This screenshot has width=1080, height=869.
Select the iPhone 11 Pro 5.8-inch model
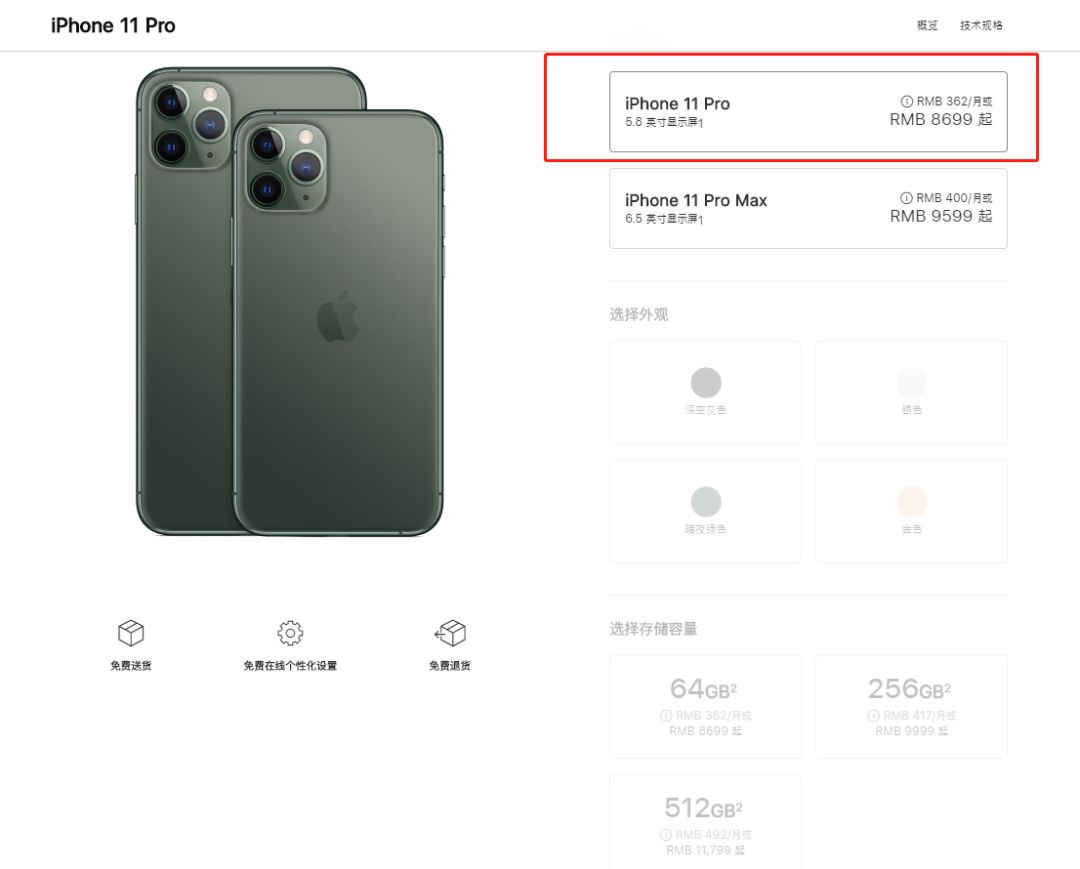click(x=808, y=112)
